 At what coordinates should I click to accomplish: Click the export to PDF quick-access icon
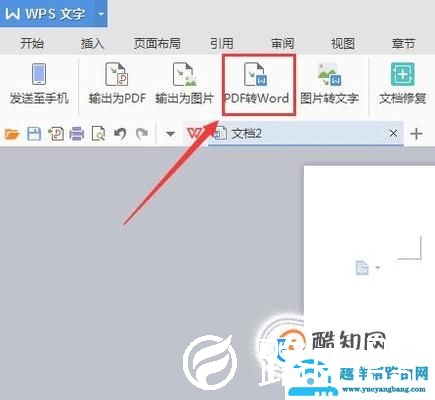(56, 134)
